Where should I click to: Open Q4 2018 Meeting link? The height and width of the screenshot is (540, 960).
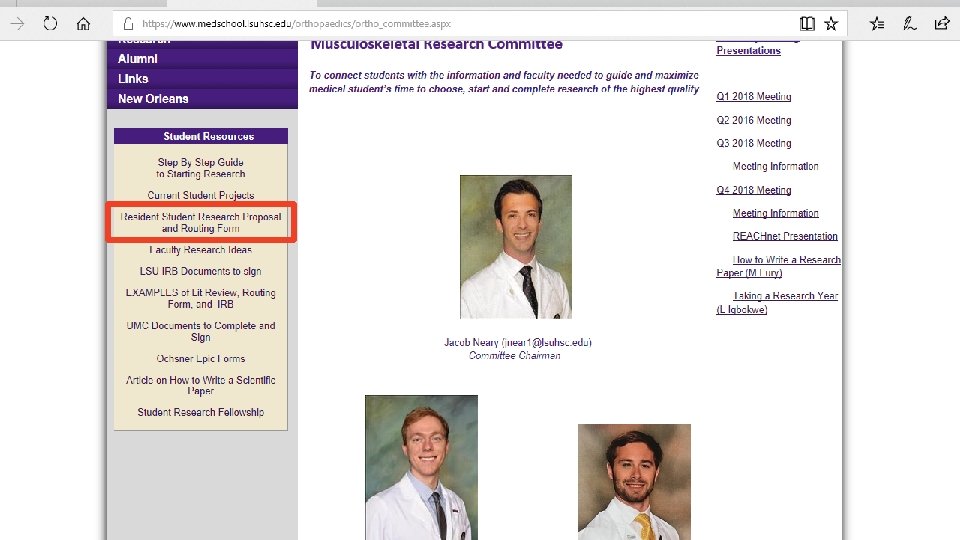754,190
